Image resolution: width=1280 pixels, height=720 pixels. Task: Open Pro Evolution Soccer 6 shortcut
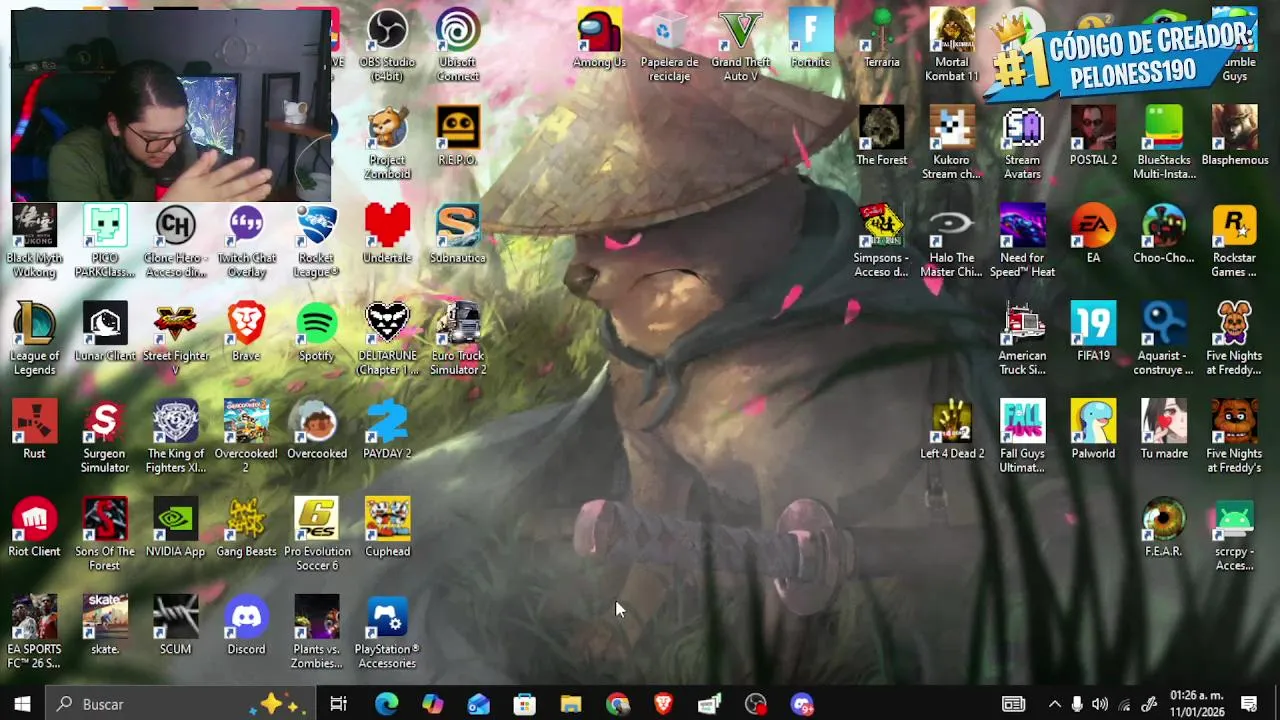point(317,520)
